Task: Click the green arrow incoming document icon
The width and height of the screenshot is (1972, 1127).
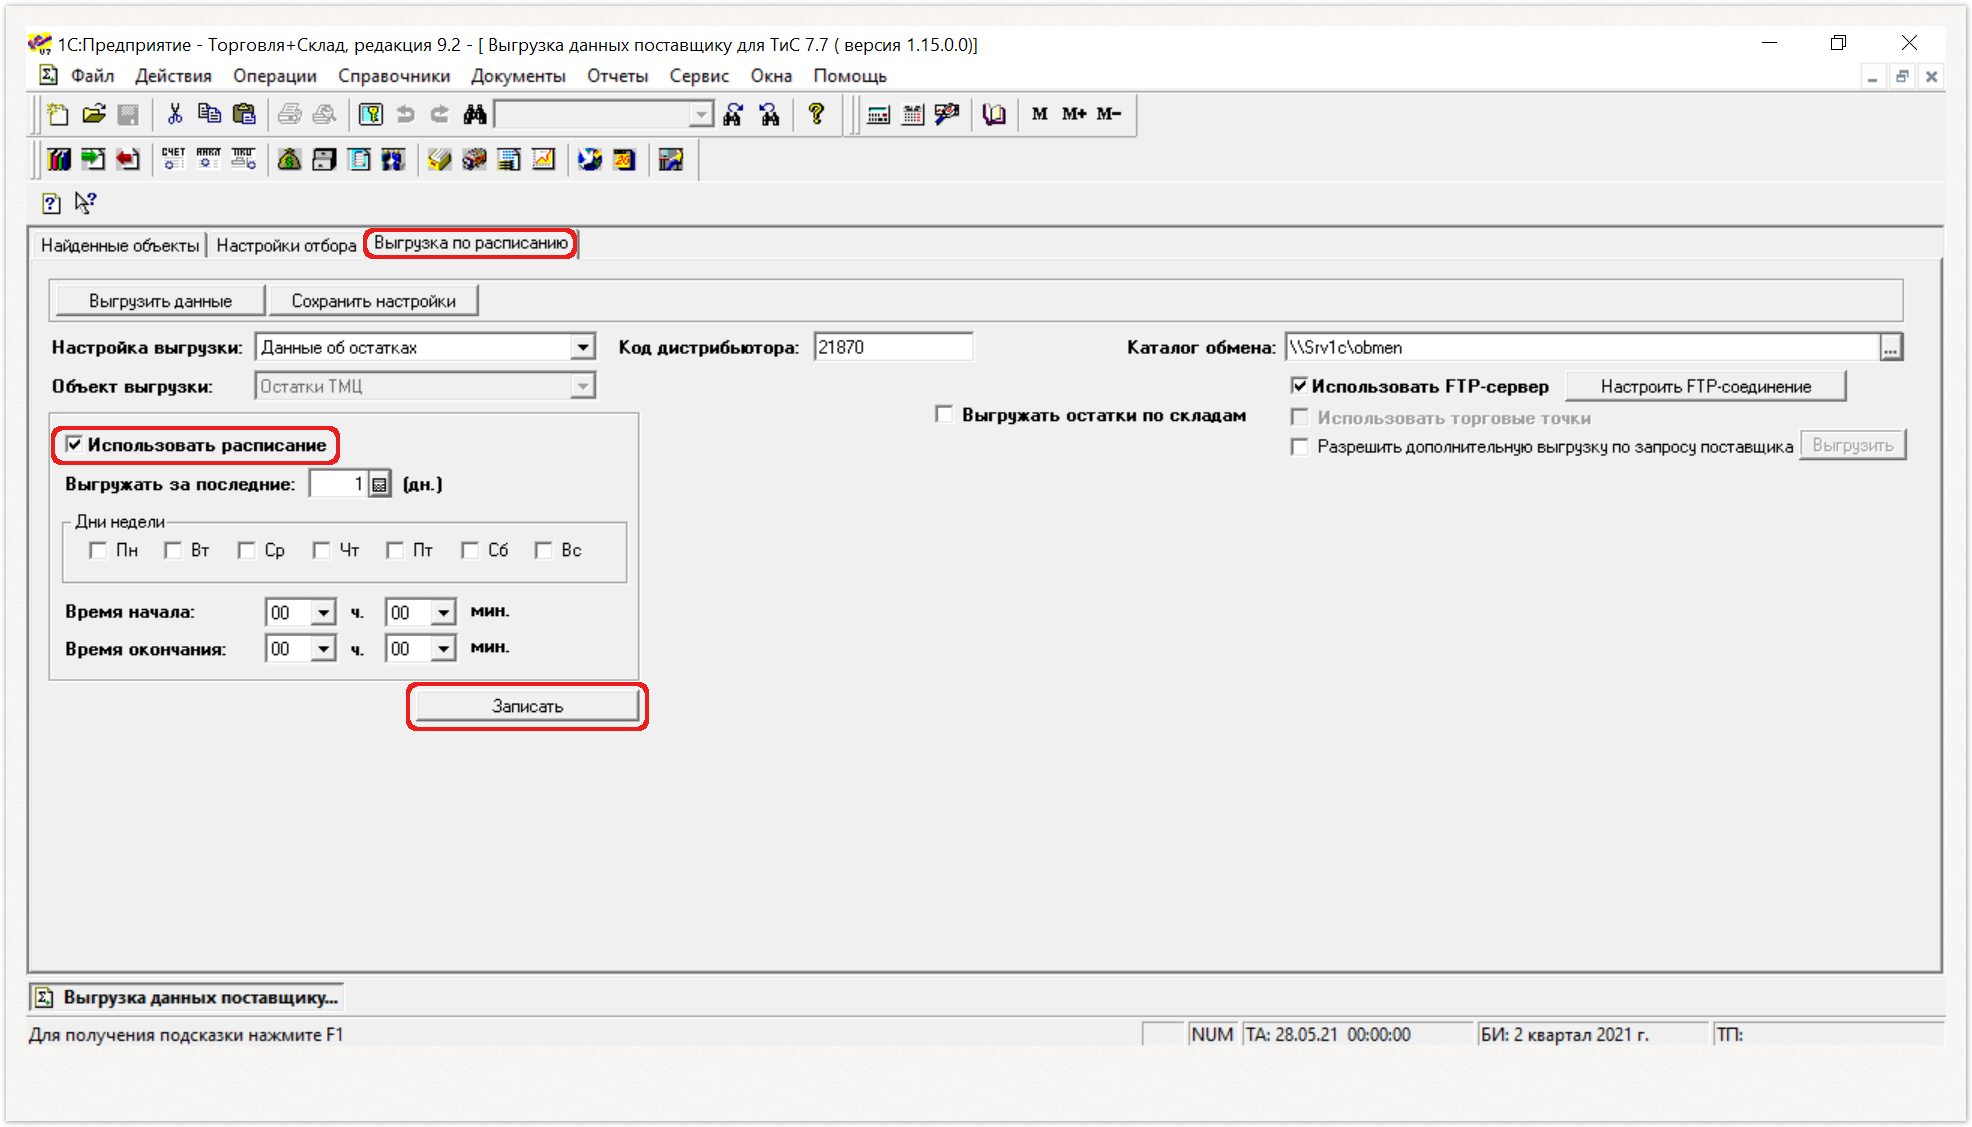Action: (x=93, y=159)
